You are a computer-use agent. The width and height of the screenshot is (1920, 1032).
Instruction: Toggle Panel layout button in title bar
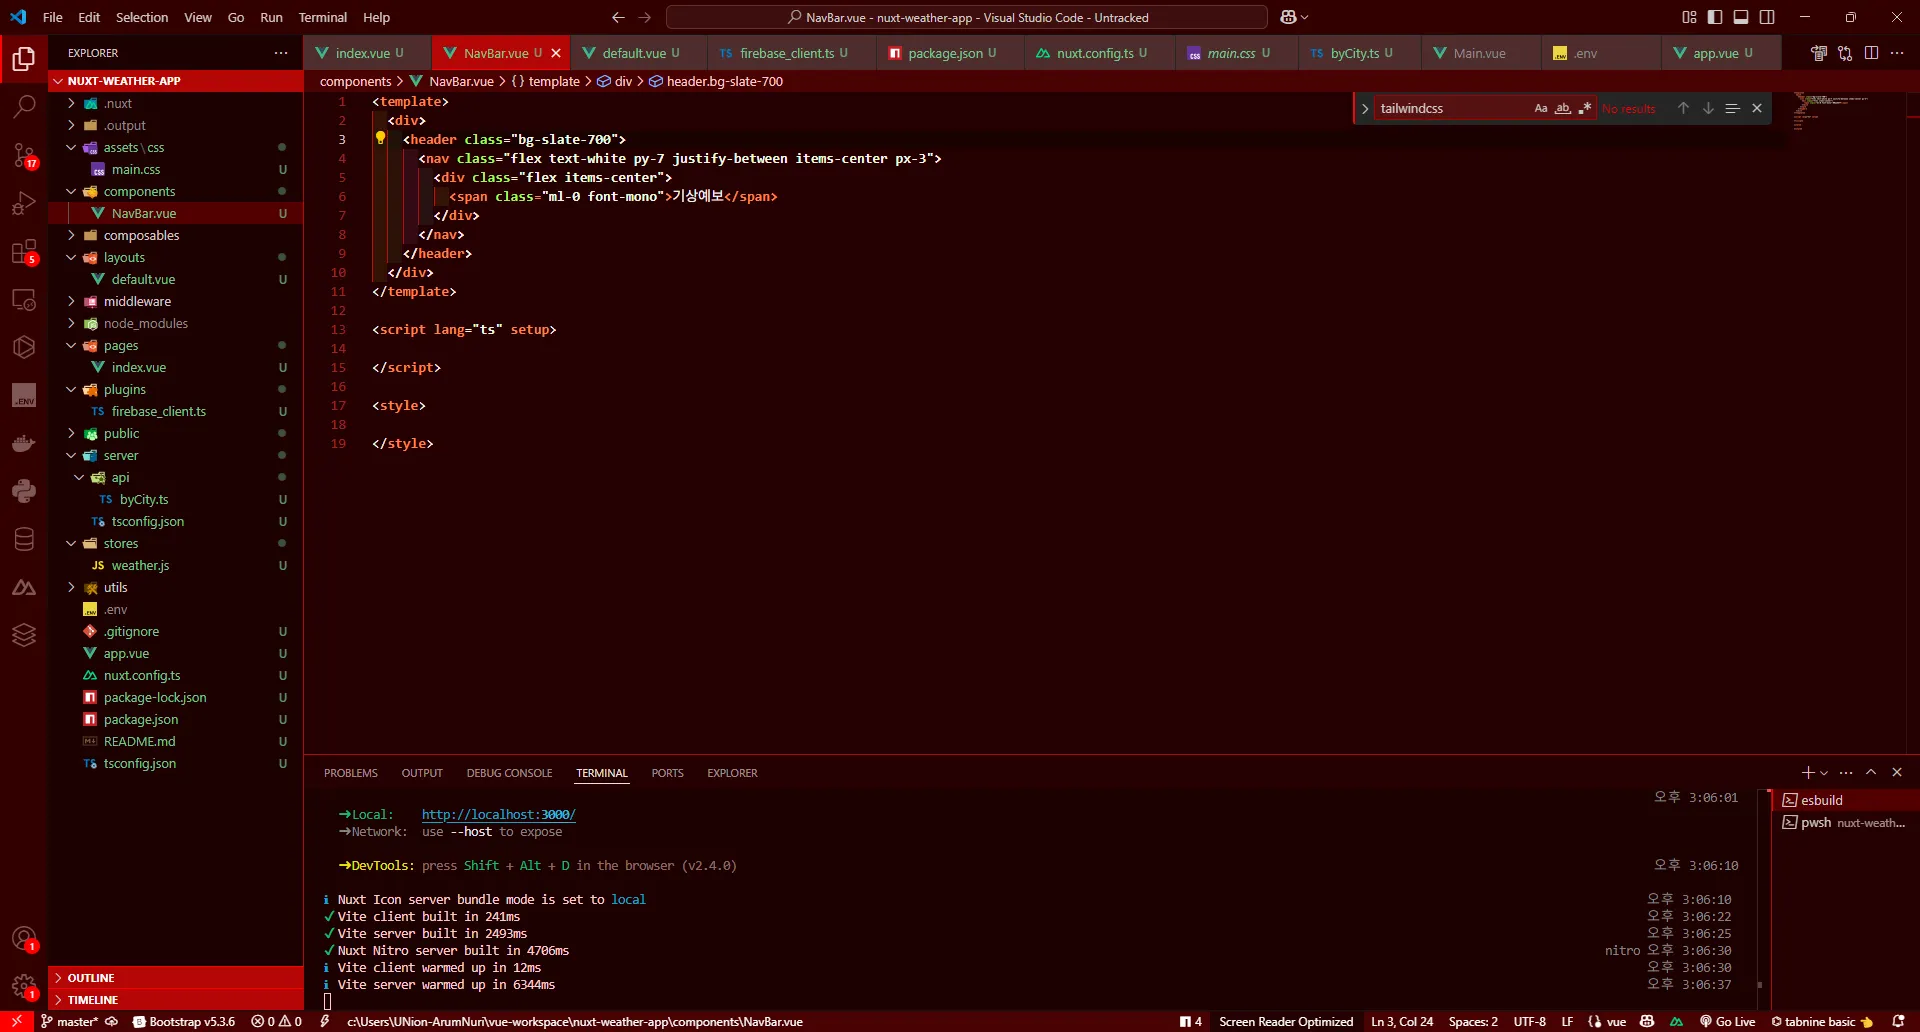(x=1741, y=17)
